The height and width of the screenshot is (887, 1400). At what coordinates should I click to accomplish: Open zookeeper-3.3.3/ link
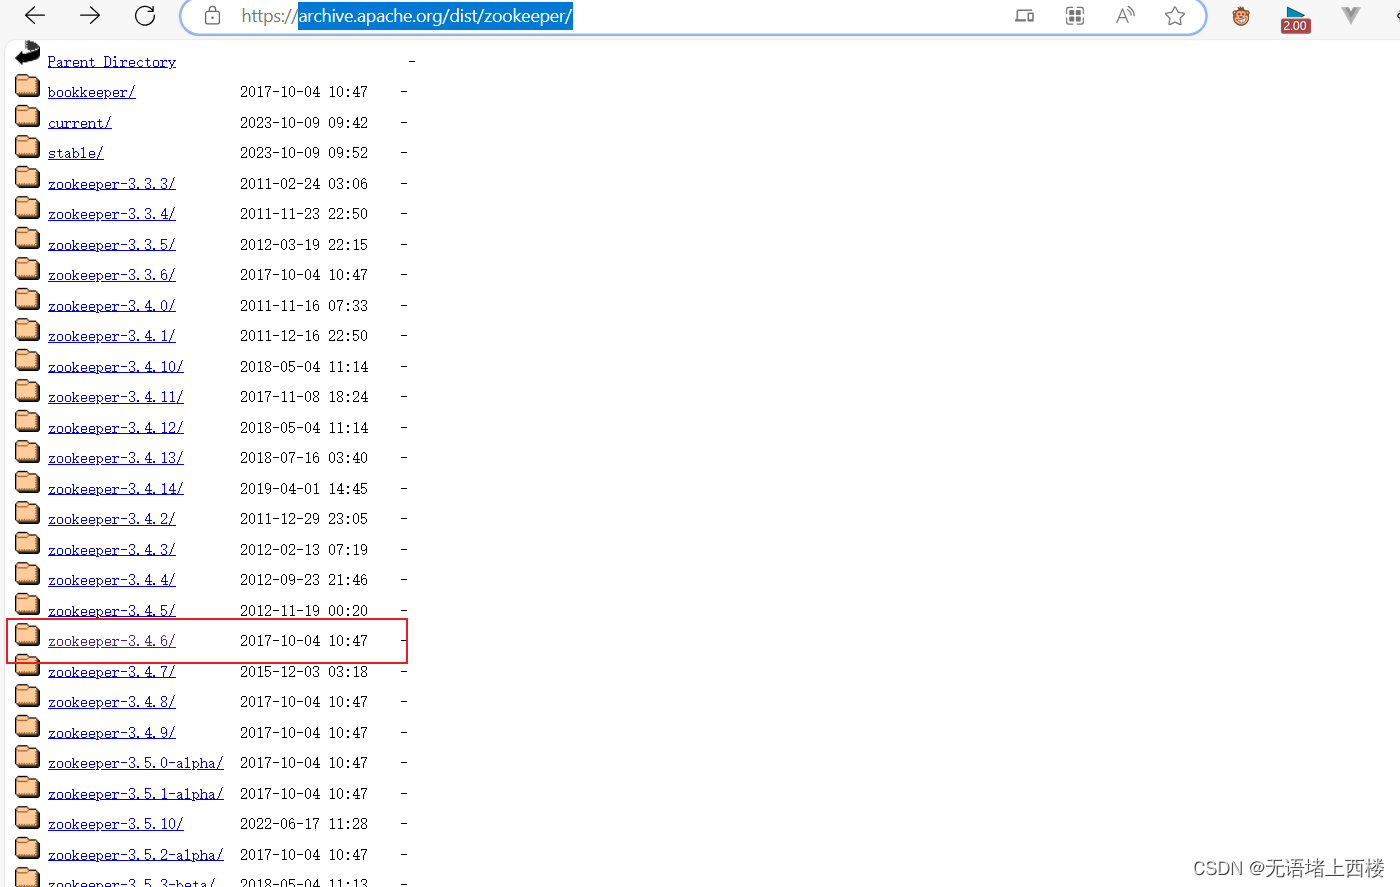112,184
